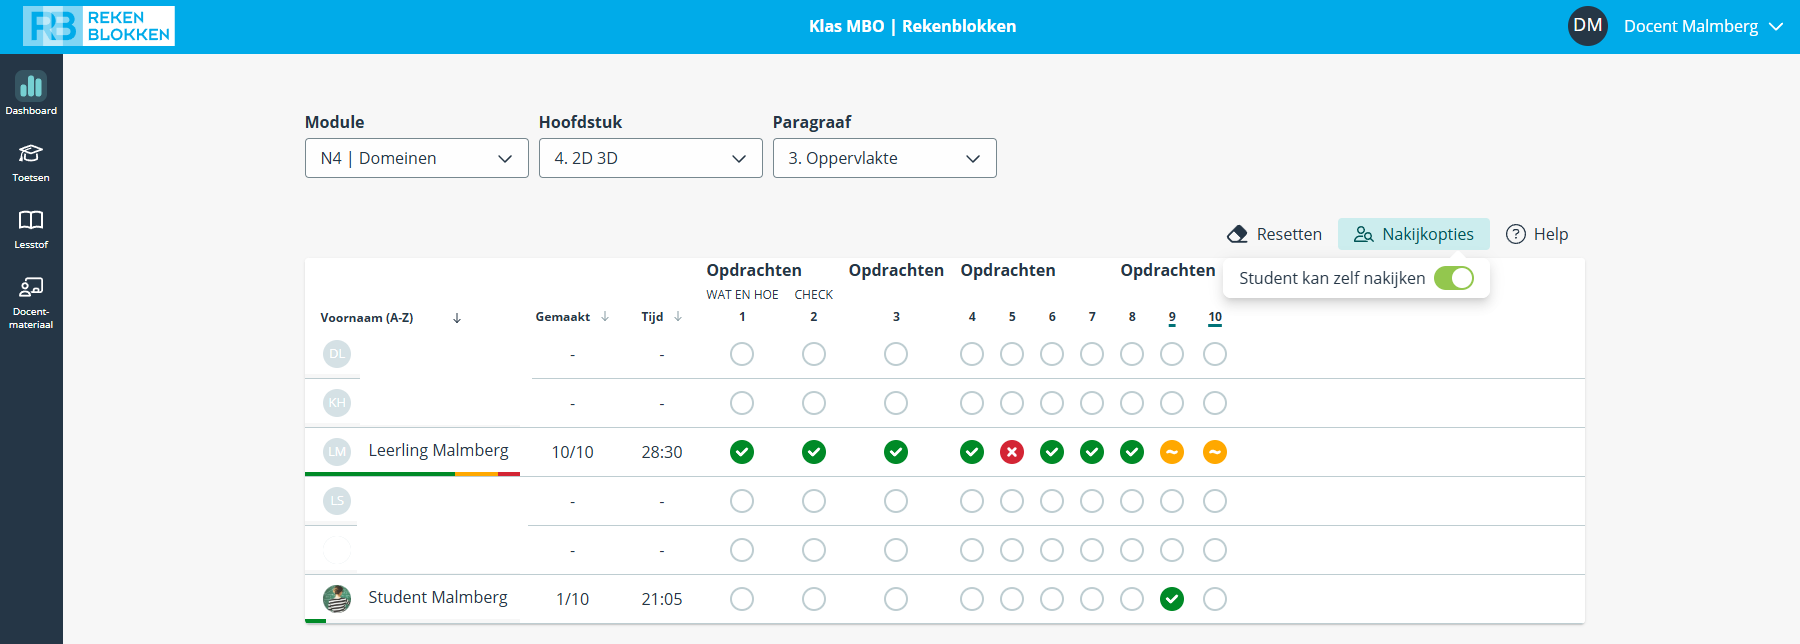
Task: Click LS row empty circle for opdracht 2
Action: 814,501
